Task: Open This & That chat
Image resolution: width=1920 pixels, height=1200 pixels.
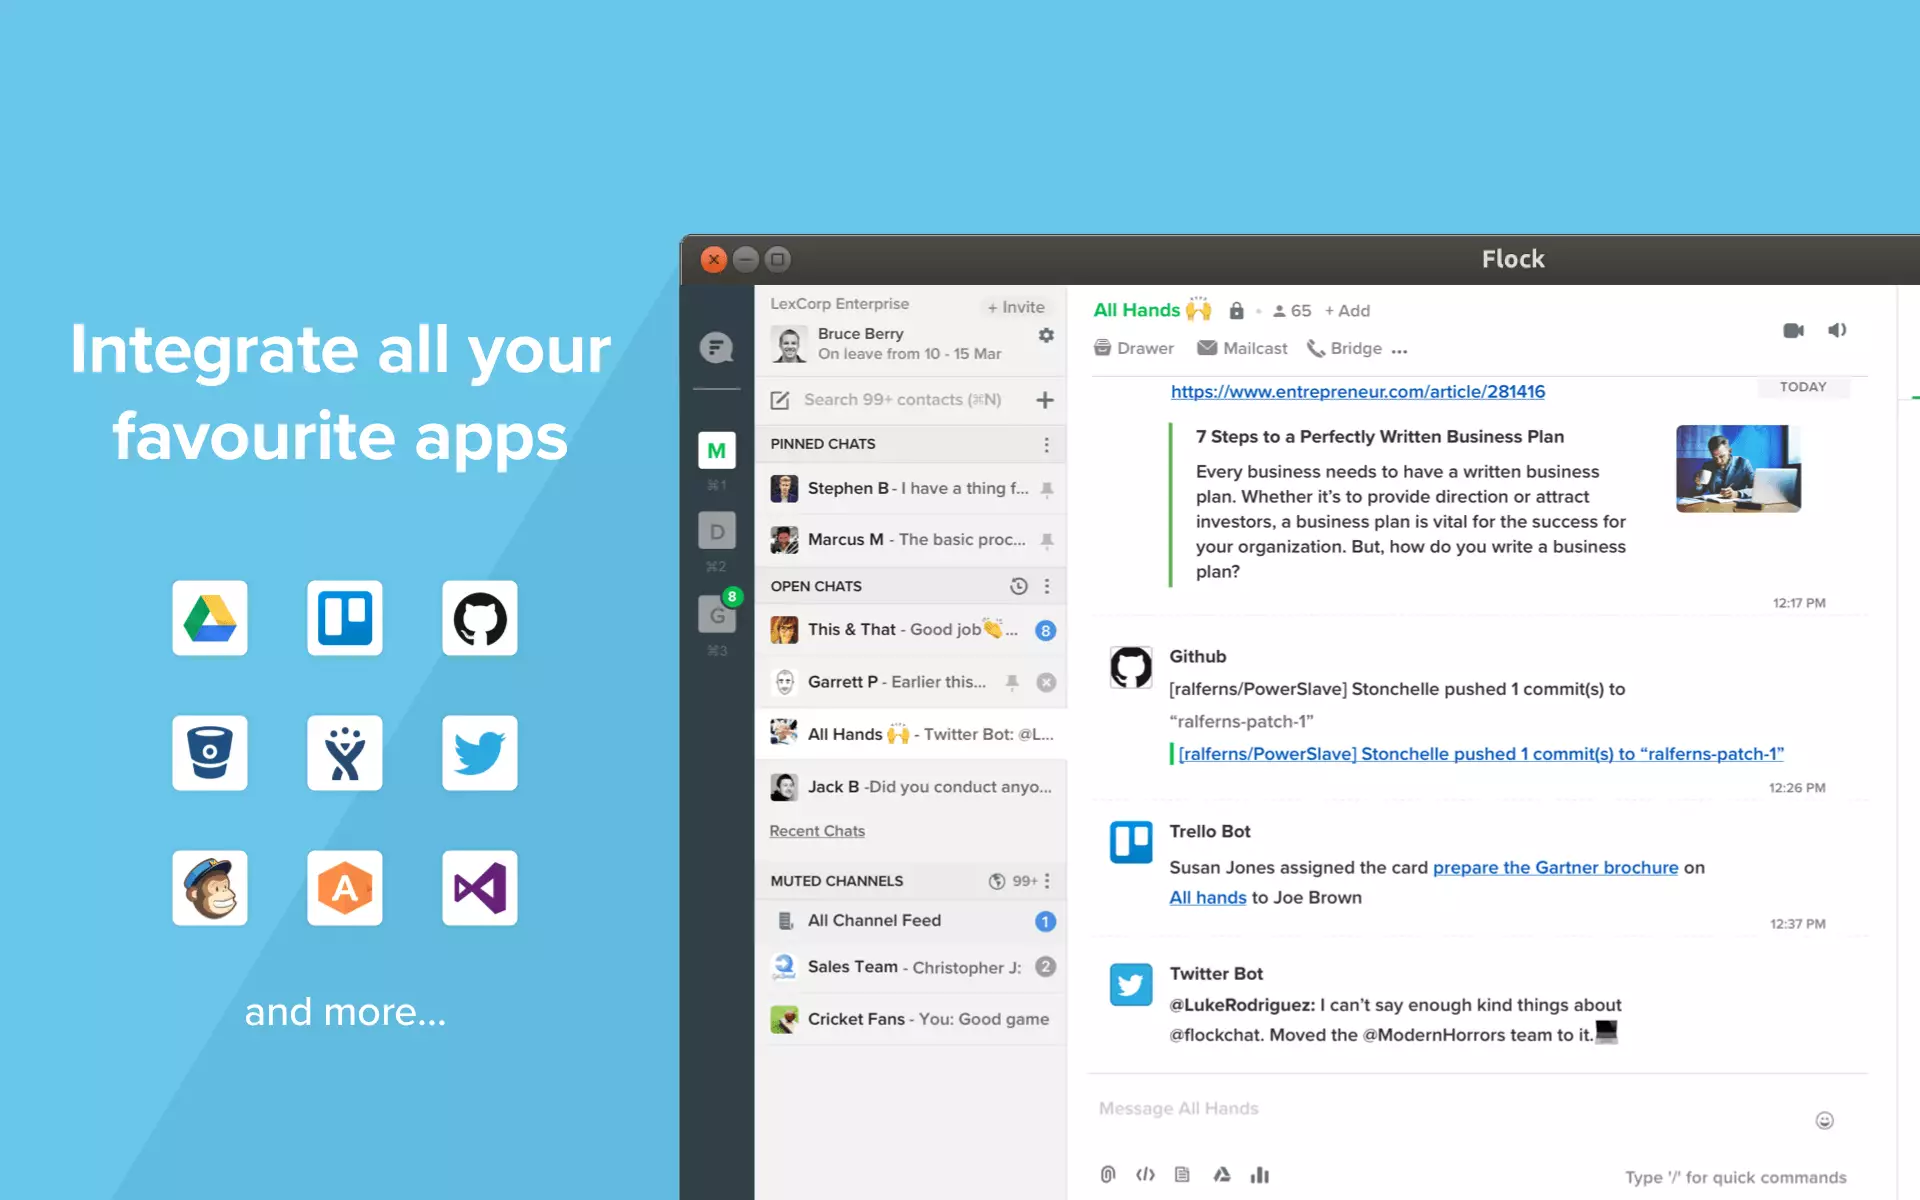Action: 911,630
